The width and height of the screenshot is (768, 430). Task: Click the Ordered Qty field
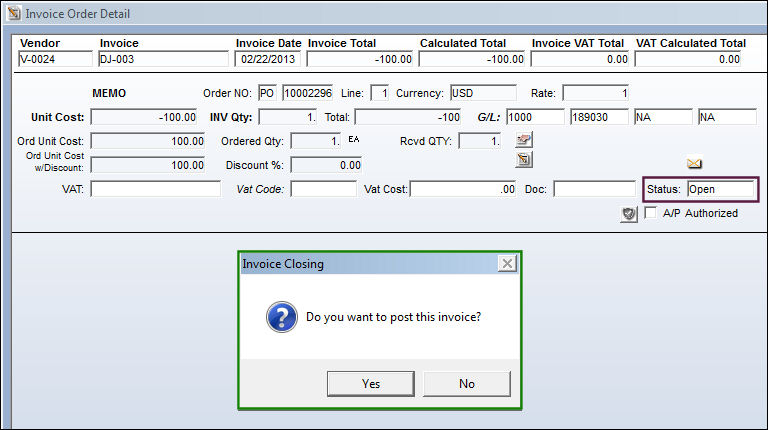tap(315, 141)
